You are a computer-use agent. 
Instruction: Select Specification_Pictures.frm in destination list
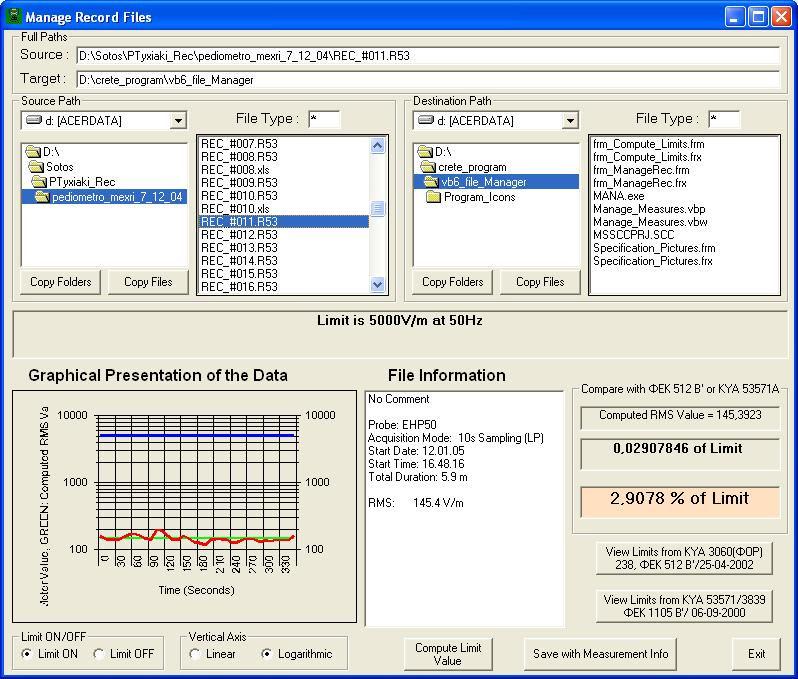tap(654, 248)
